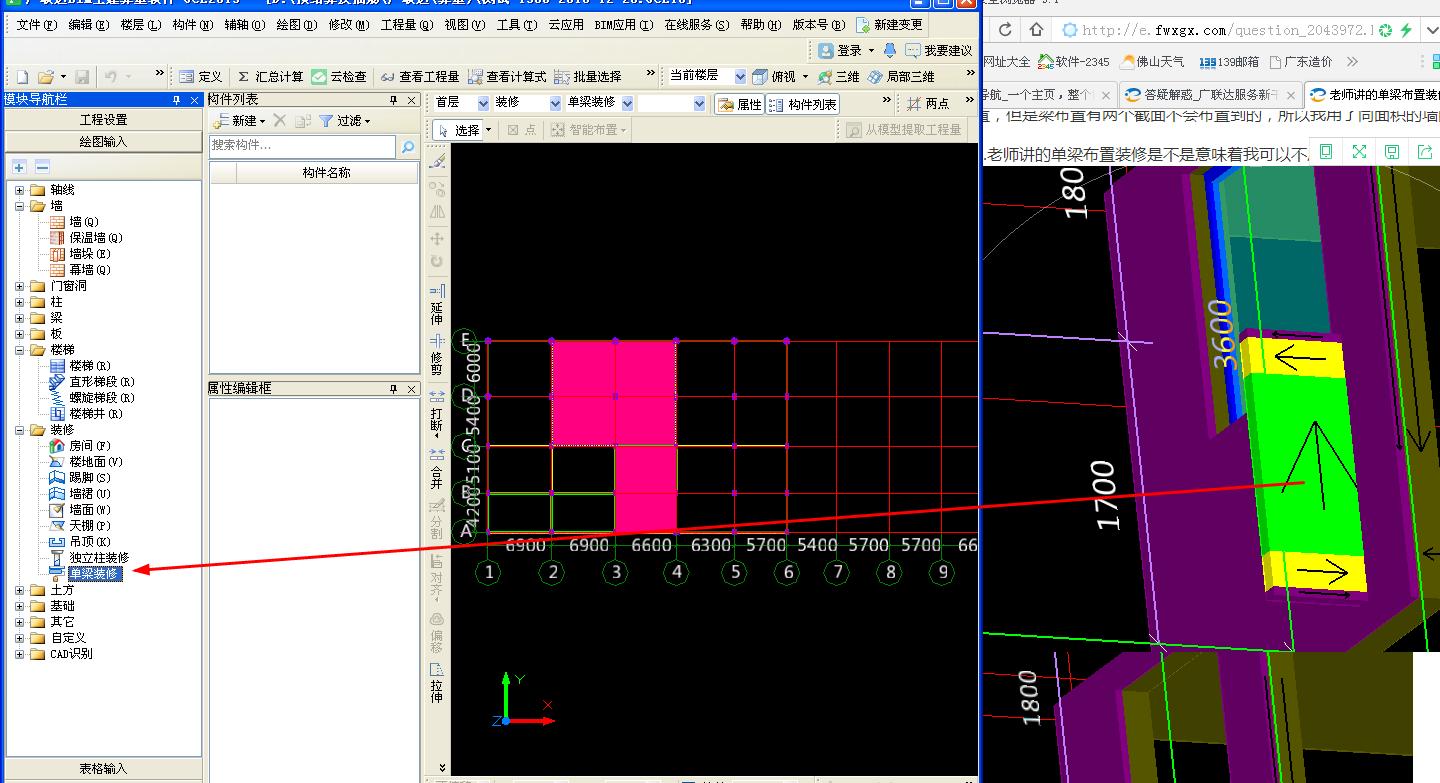Open the 在线服务 menu
The height and width of the screenshot is (783, 1440).
click(x=697, y=25)
